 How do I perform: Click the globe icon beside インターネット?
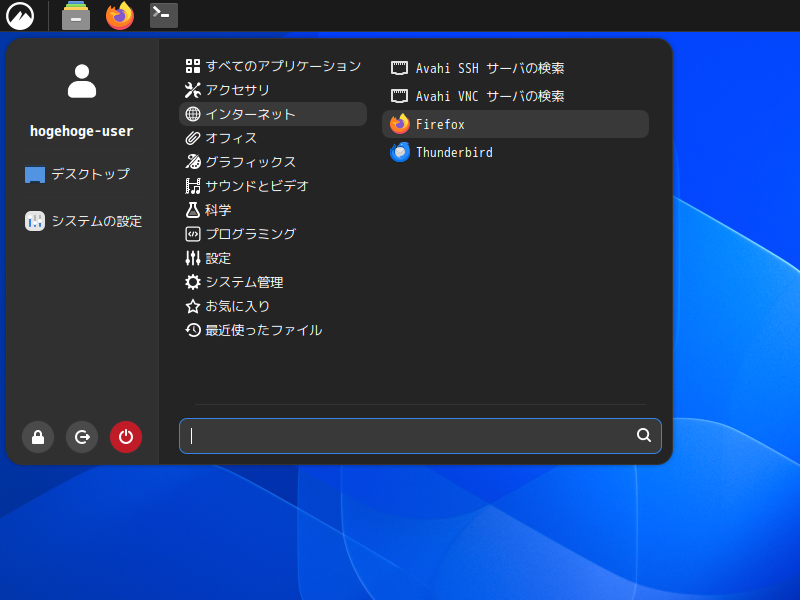pyautogui.click(x=193, y=114)
